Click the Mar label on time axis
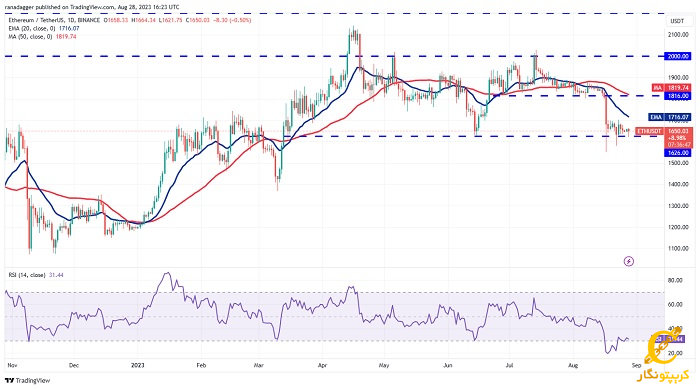The height and width of the screenshot is (389, 700). point(258,365)
